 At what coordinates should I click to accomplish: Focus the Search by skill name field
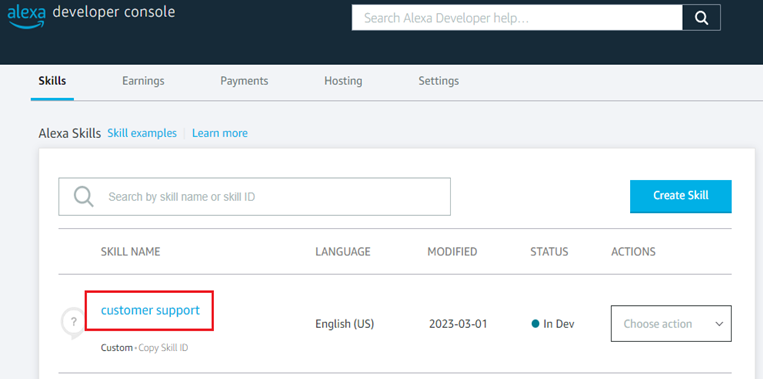(x=254, y=197)
